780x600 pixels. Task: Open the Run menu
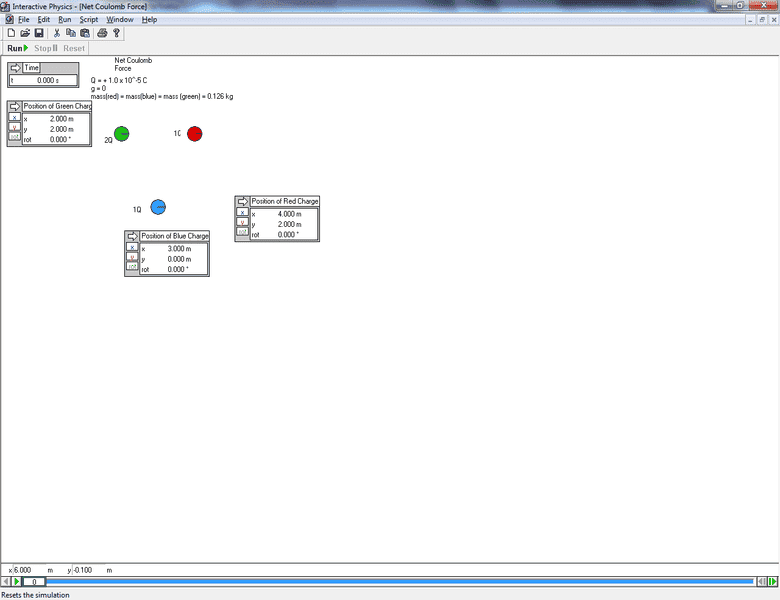pyautogui.click(x=65, y=19)
